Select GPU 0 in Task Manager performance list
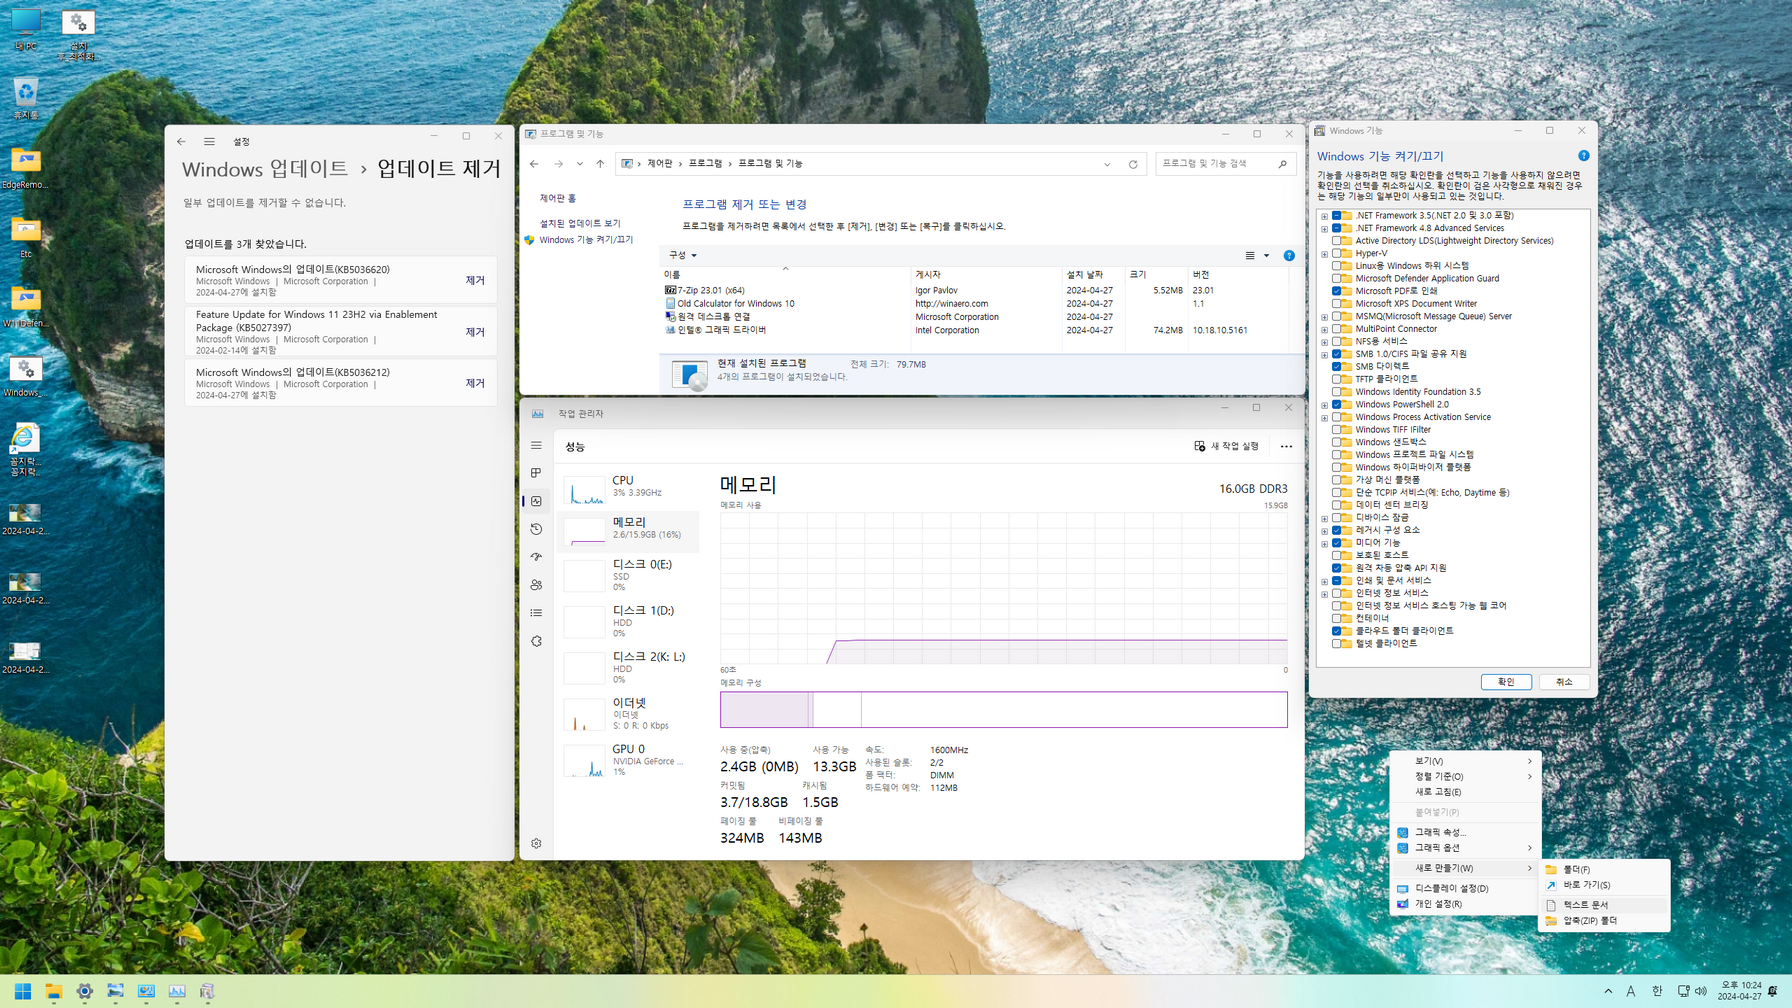 (629, 760)
